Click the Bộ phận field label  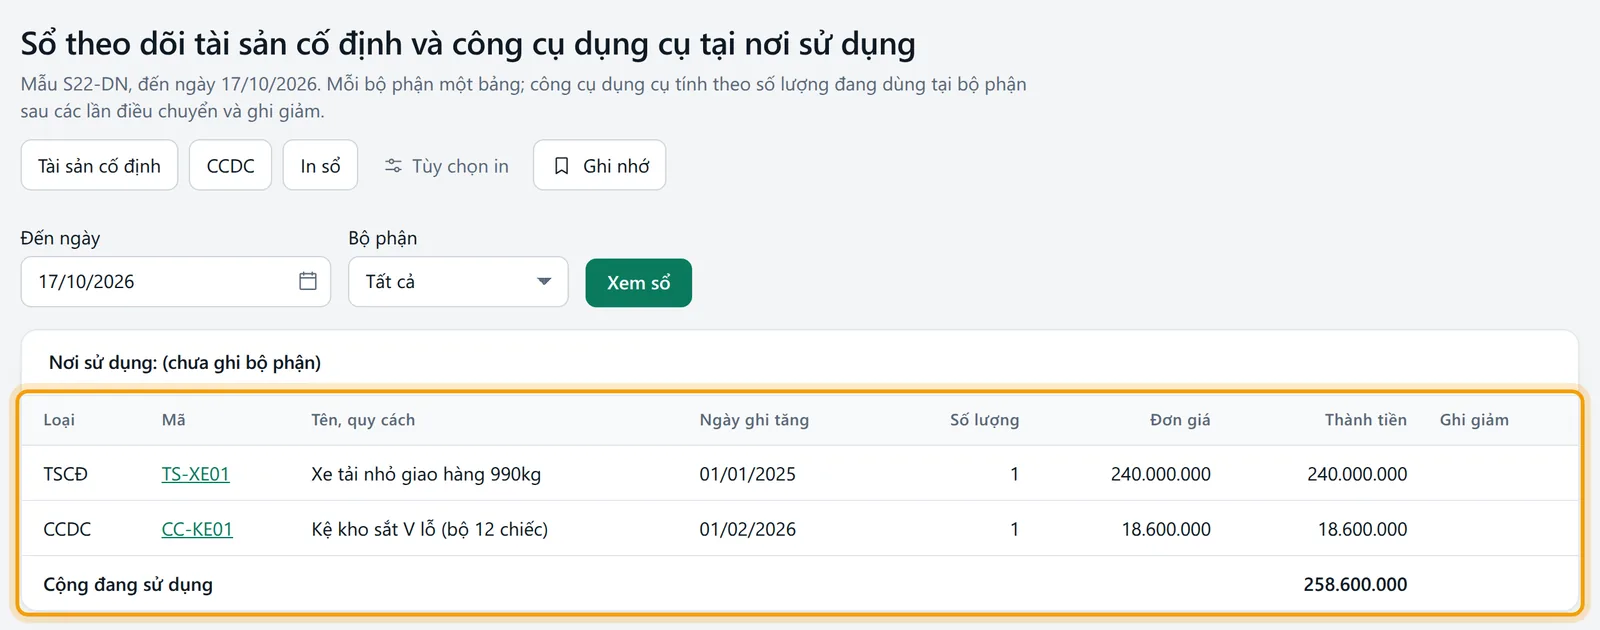(383, 238)
